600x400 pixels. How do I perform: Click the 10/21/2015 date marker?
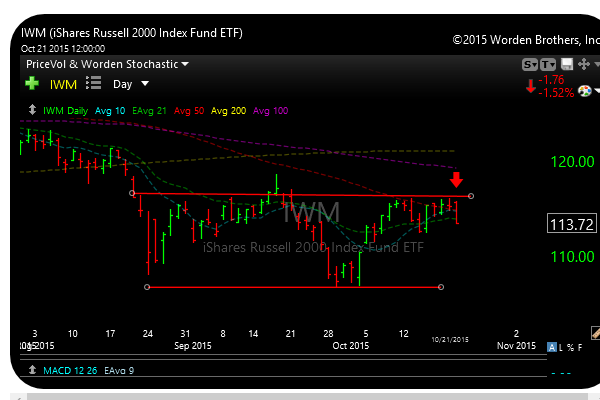pos(450,340)
